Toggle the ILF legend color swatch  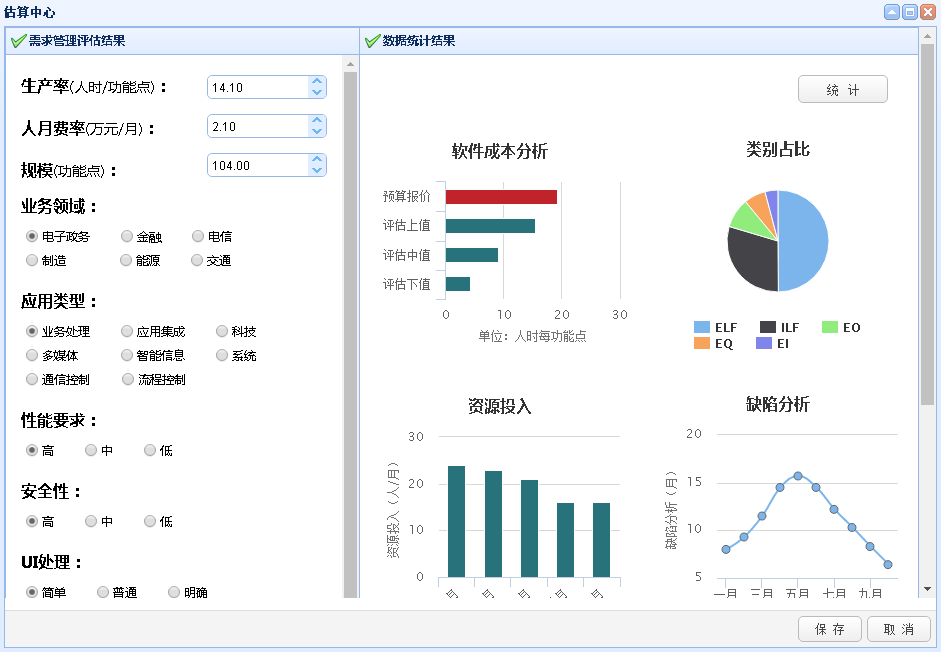(768, 327)
